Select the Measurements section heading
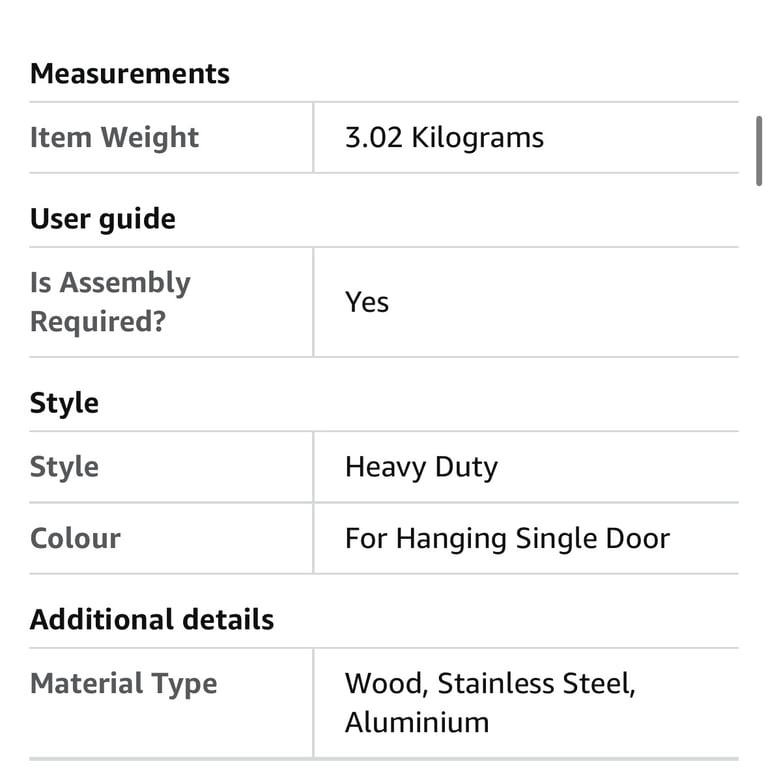Image resolution: width=768 pixels, height=768 pixels. (130, 73)
